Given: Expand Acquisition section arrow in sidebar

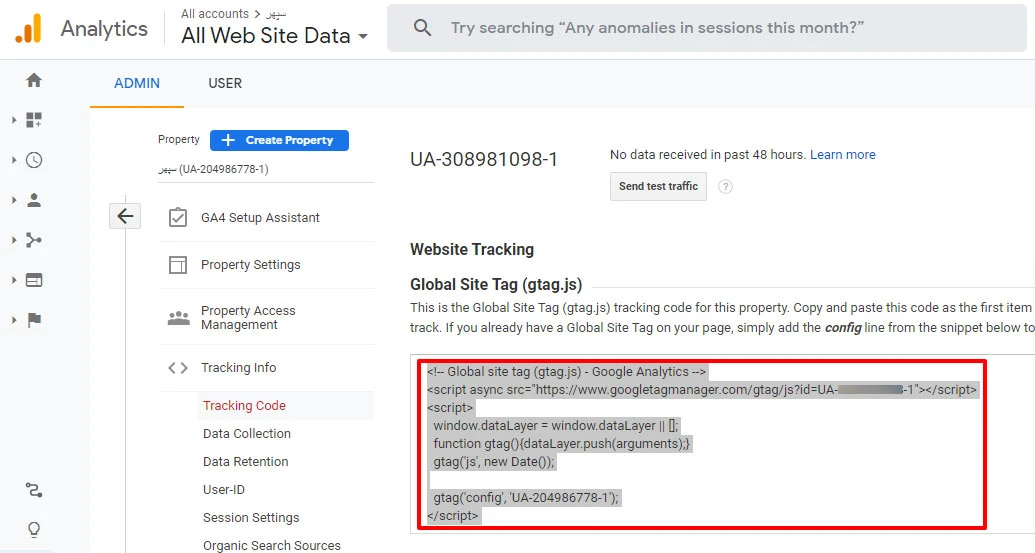Looking at the screenshot, I should click(x=14, y=240).
